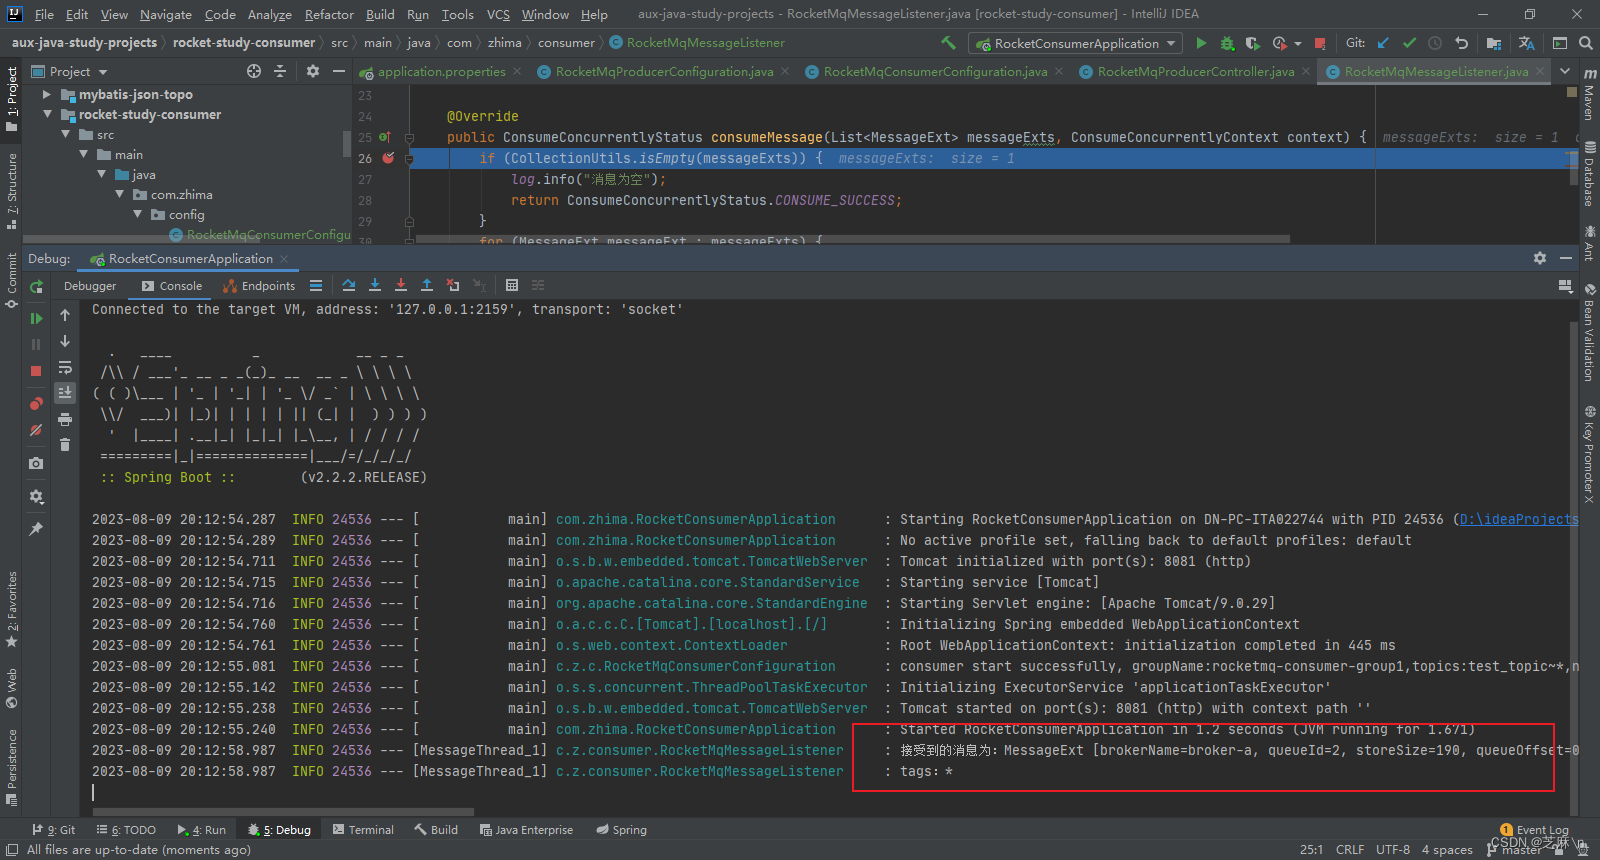1600x860 pixels.
Task: Run RocketConsumerApplication with green play icon
Action: [1201, 43]
